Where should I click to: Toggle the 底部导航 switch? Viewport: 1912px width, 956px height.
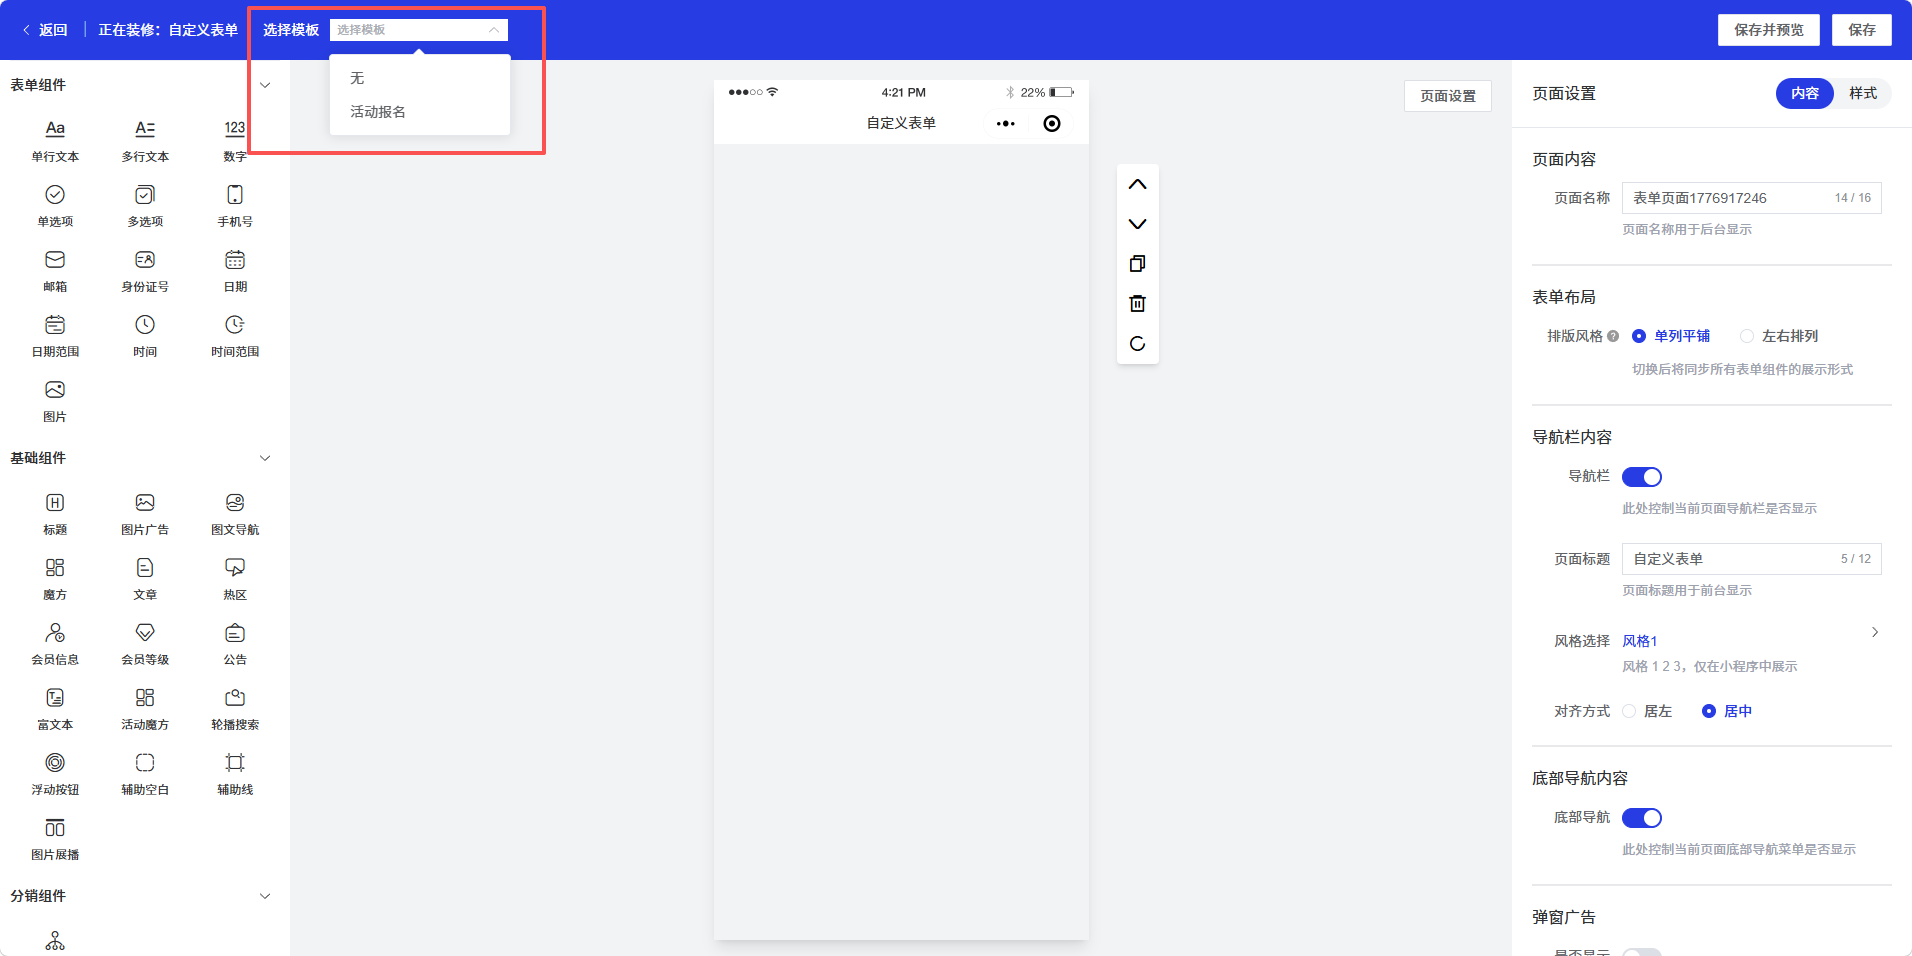point(1642,818)
